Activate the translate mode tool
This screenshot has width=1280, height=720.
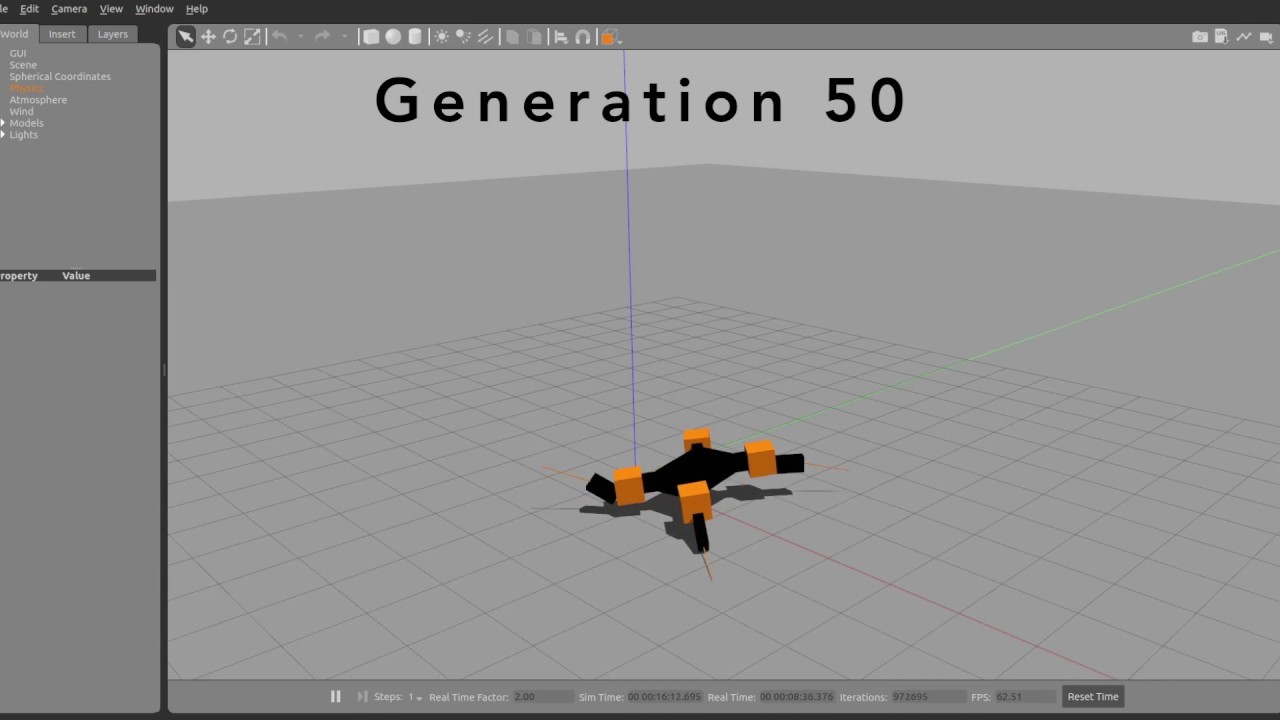(208, 37)
